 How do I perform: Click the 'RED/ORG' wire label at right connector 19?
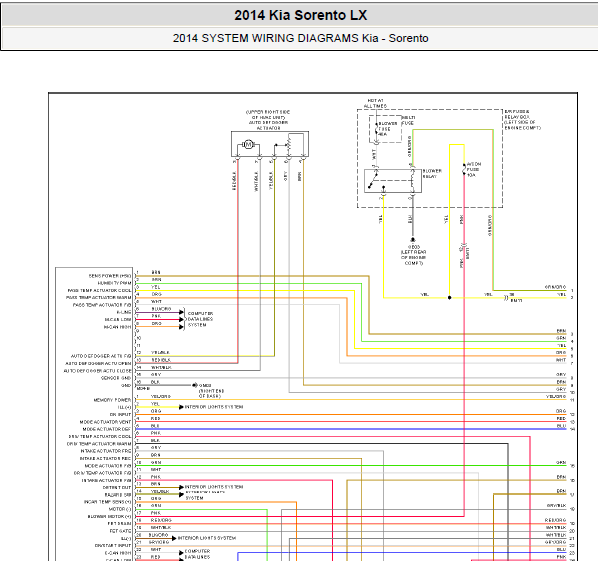click(556, 520)
